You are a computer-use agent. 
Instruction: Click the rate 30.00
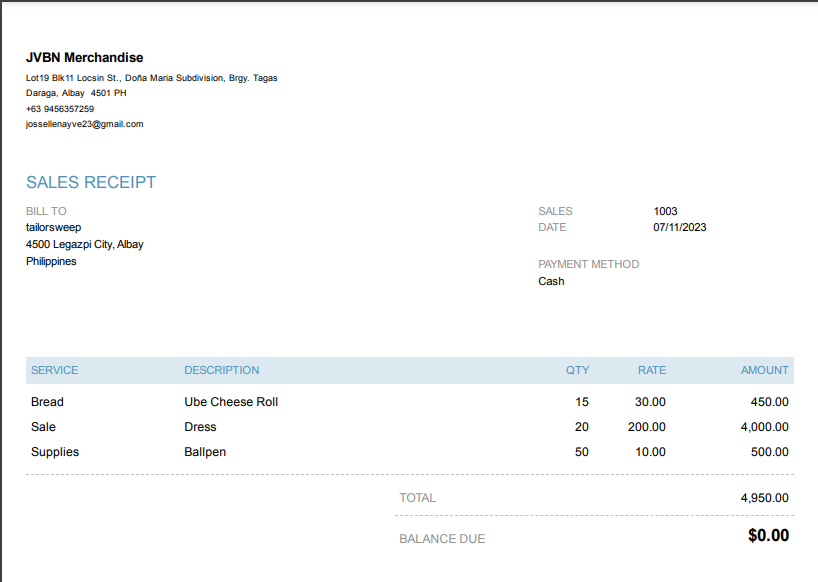[650, 402]
